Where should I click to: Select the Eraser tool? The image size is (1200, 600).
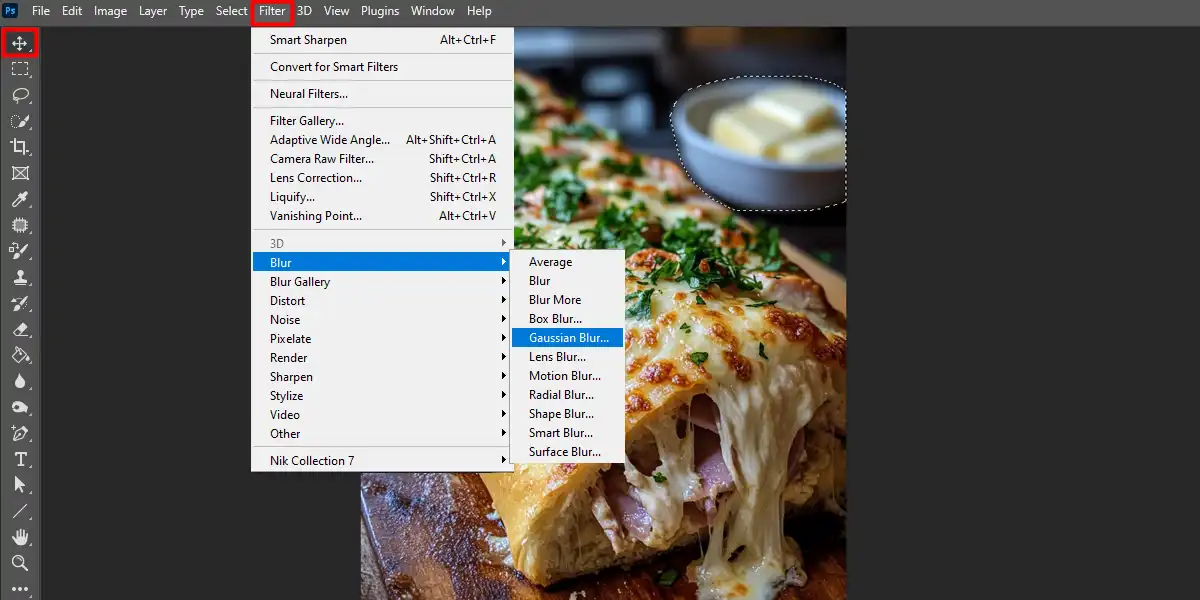[x=20, y=329]
